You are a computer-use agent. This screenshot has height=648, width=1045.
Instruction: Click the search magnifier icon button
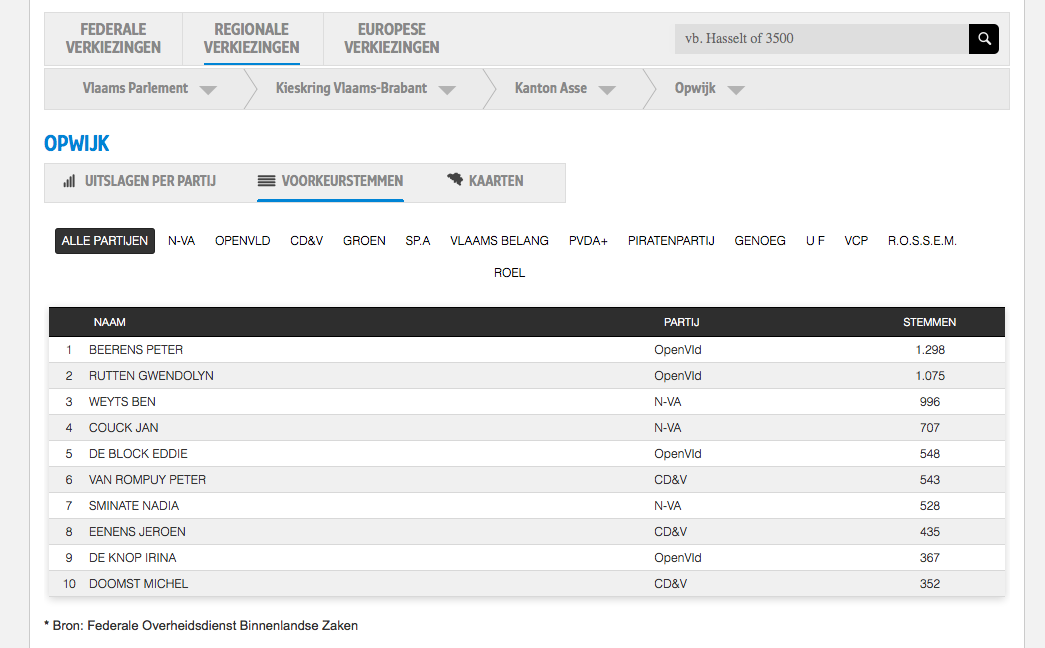click(984, 39)
